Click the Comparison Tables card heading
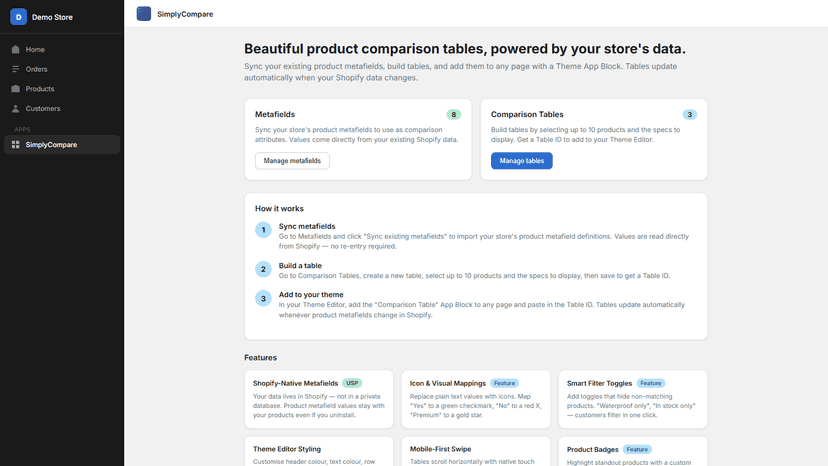 pos(527,114)
